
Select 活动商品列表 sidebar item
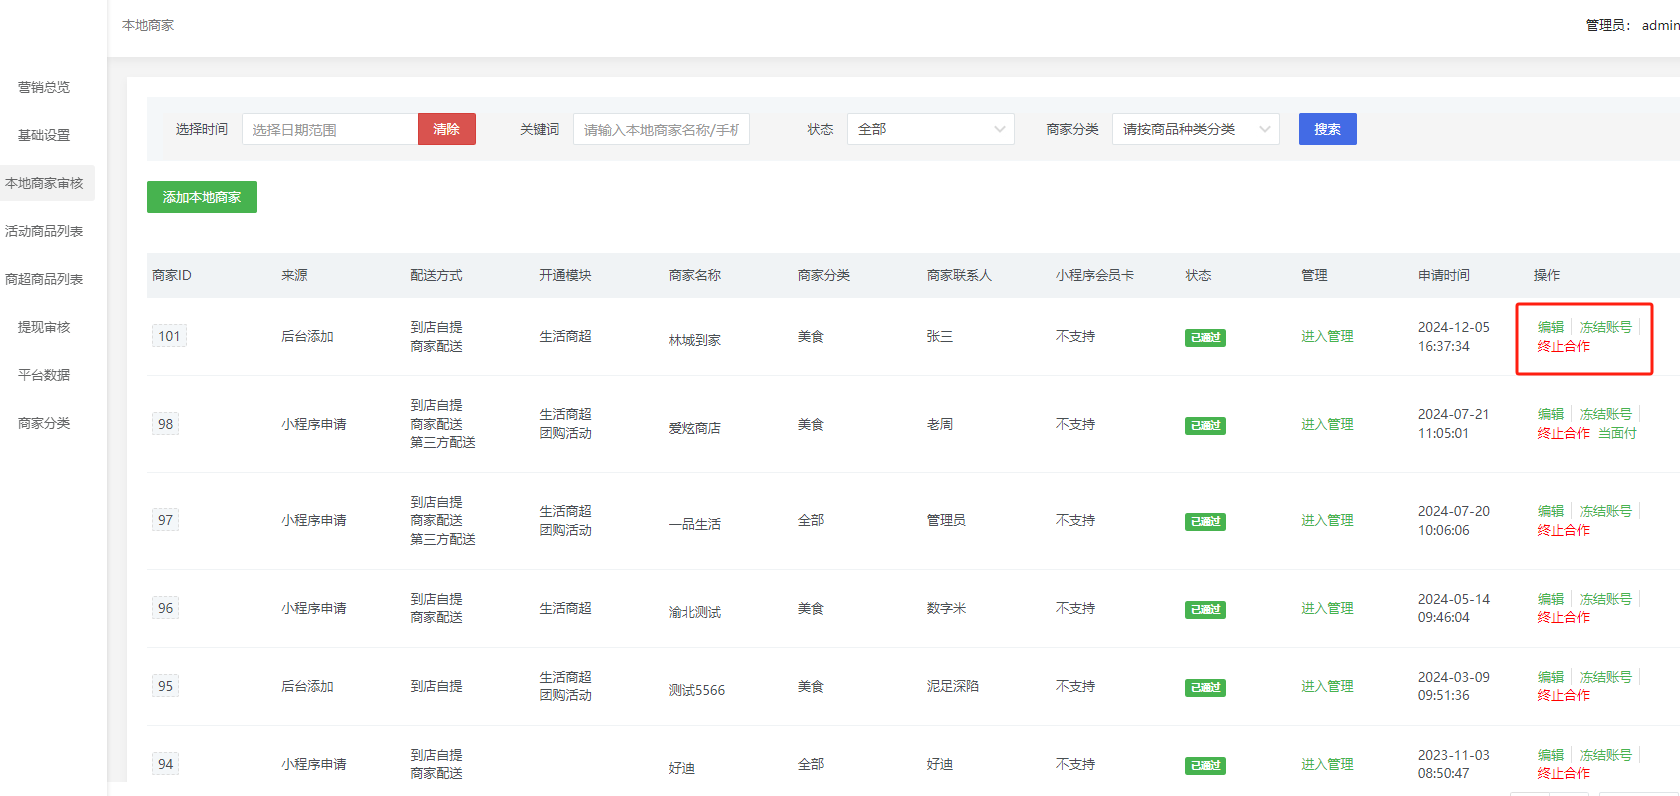44,231
